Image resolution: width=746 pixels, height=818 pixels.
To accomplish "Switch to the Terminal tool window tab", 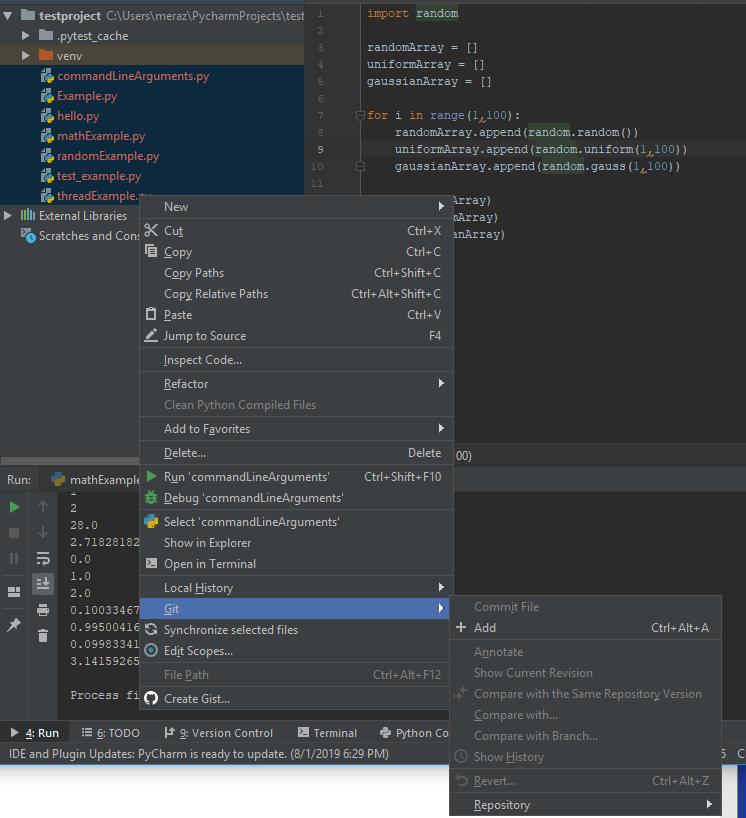I will [x=326, y=733].
